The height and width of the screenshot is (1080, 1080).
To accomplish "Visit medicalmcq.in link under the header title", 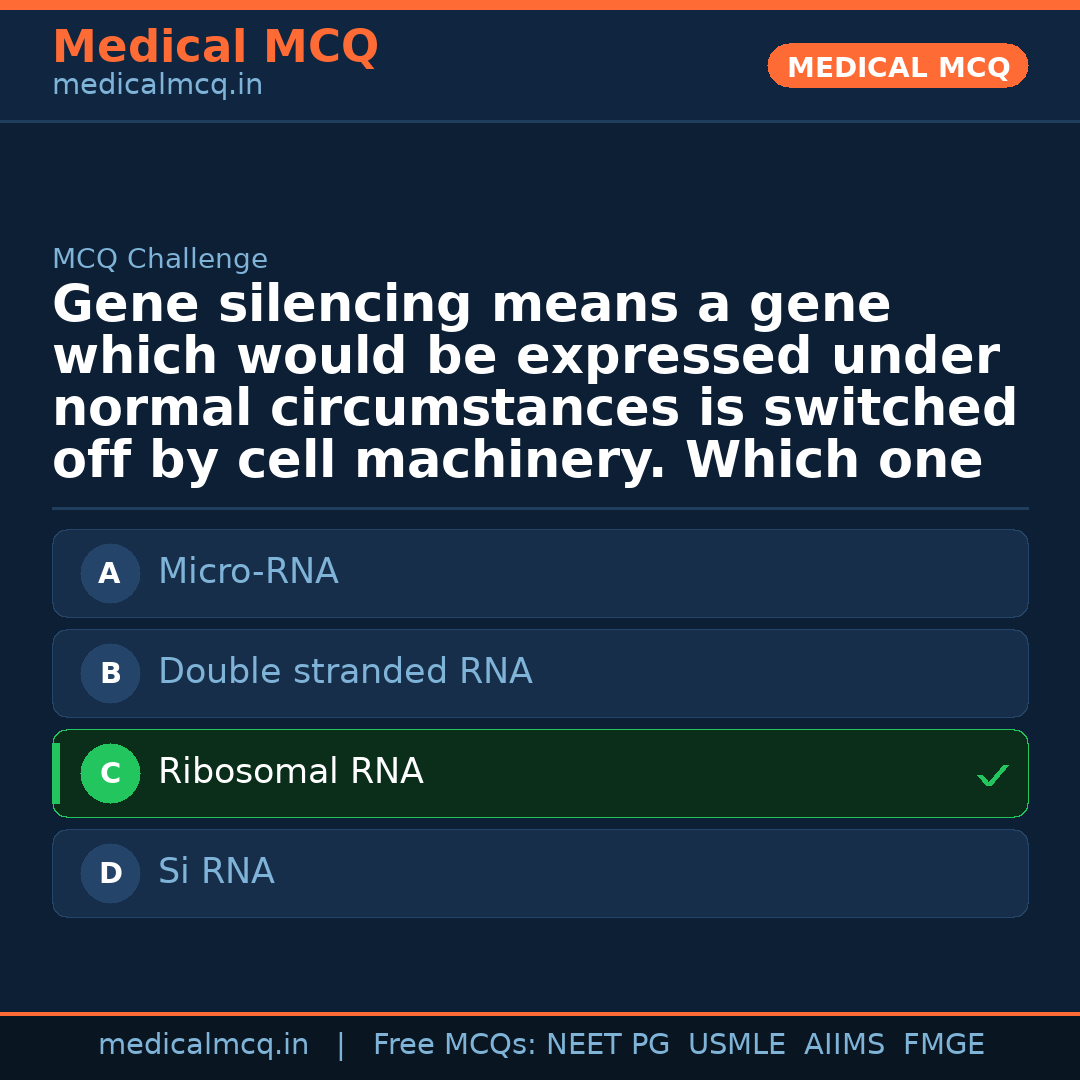I will tap(157, 86).
